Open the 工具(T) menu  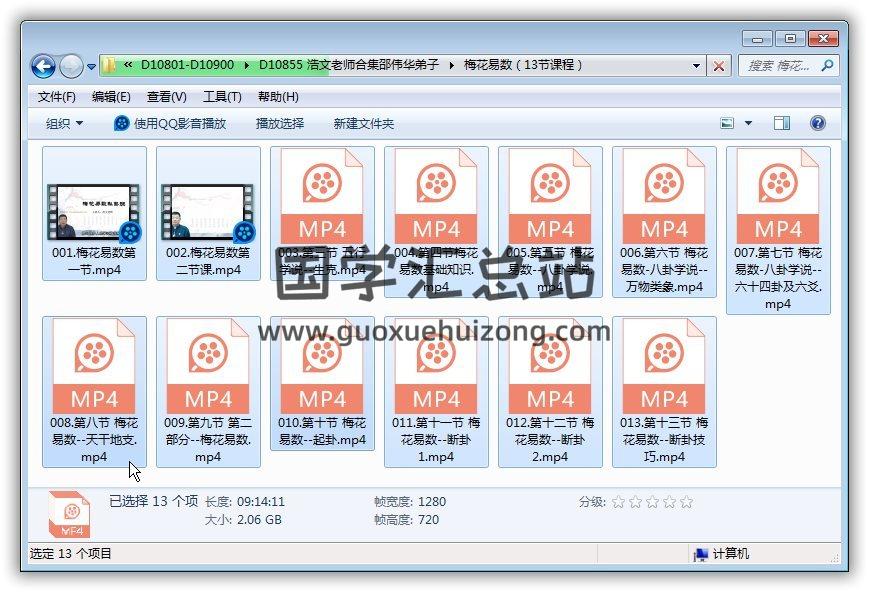(x=221, y=97)
